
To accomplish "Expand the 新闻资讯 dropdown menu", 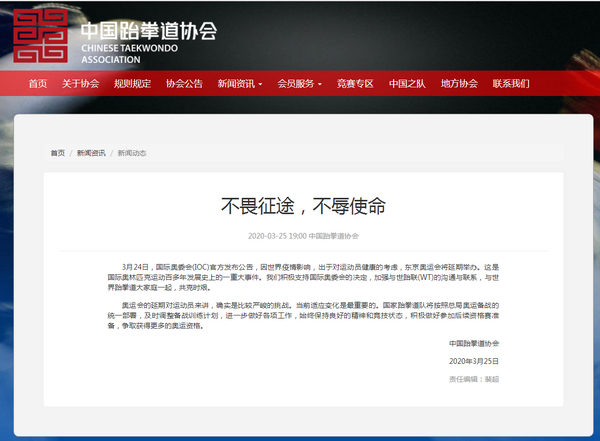I will (x=240, y=84).
